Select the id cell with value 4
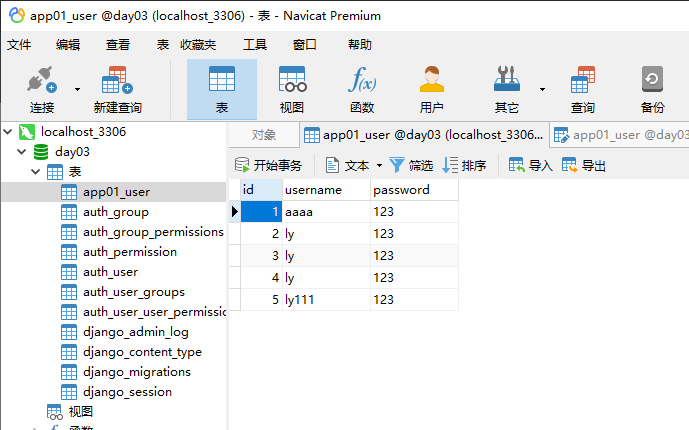The height and width of the screenshot is (430, 689). [x=261, y=278]
